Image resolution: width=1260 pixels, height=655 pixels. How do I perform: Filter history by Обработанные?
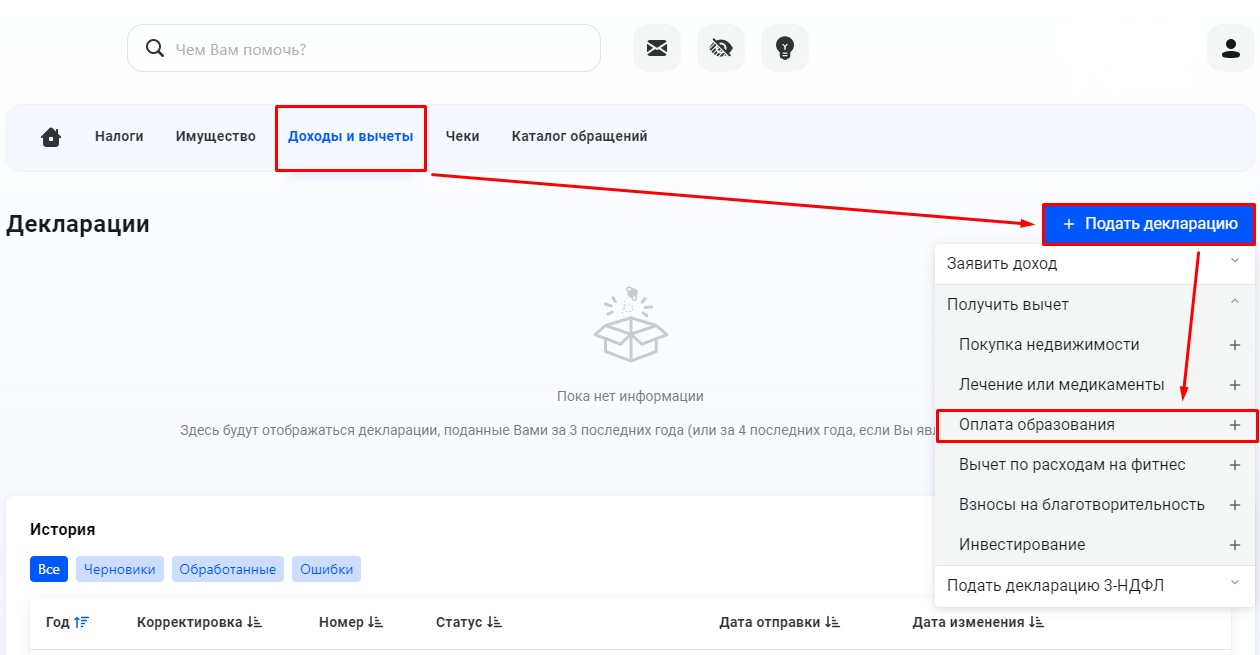tap(228, 569)
